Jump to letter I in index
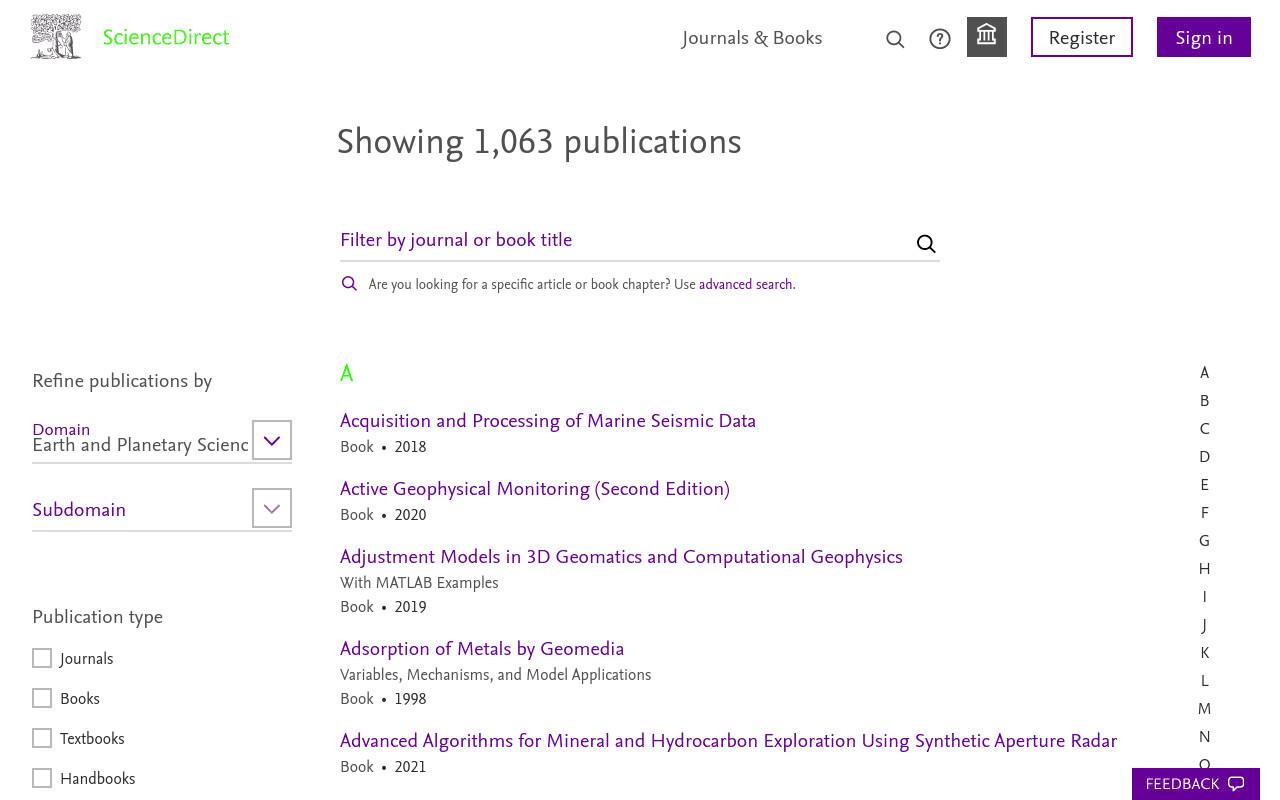The height and width of the screenshot is (800, 1280). click(1204, 597)
